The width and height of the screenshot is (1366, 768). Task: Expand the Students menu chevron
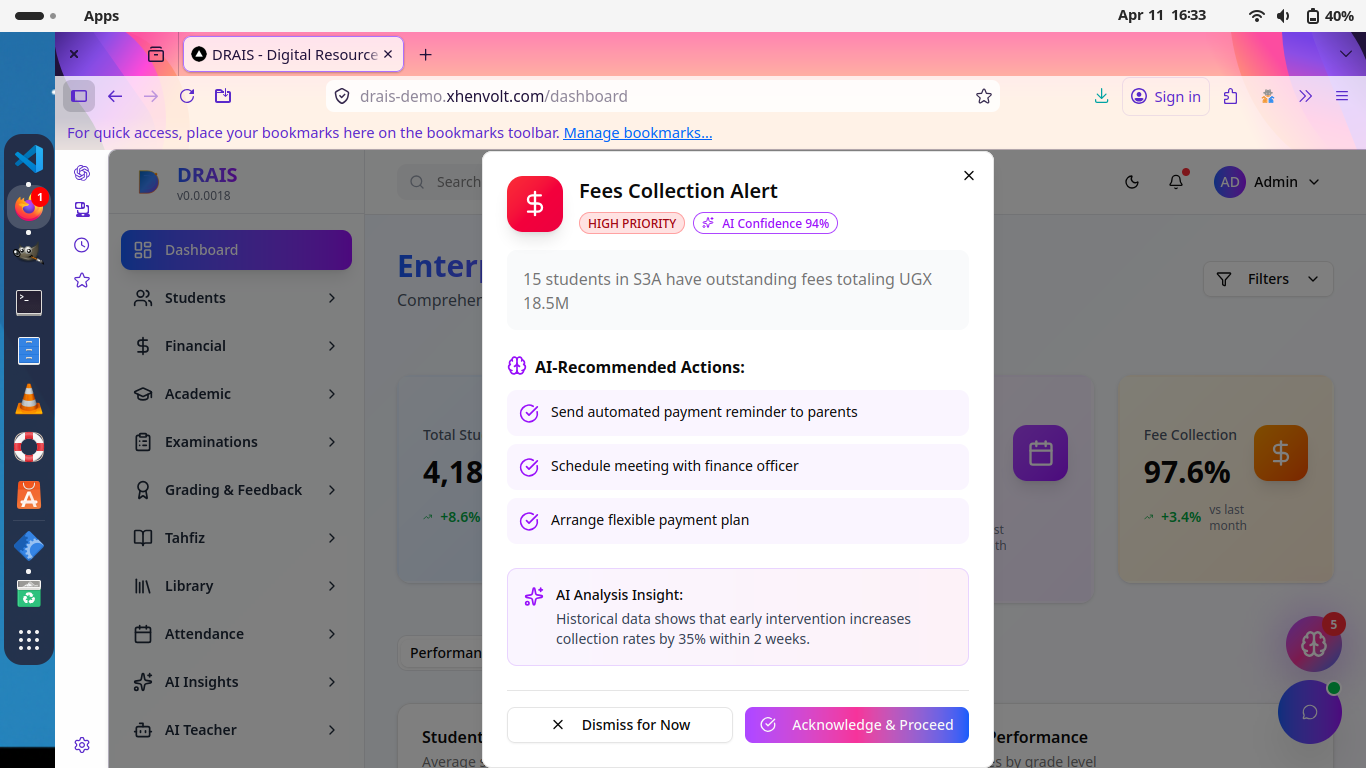click(x=332, y=298)
